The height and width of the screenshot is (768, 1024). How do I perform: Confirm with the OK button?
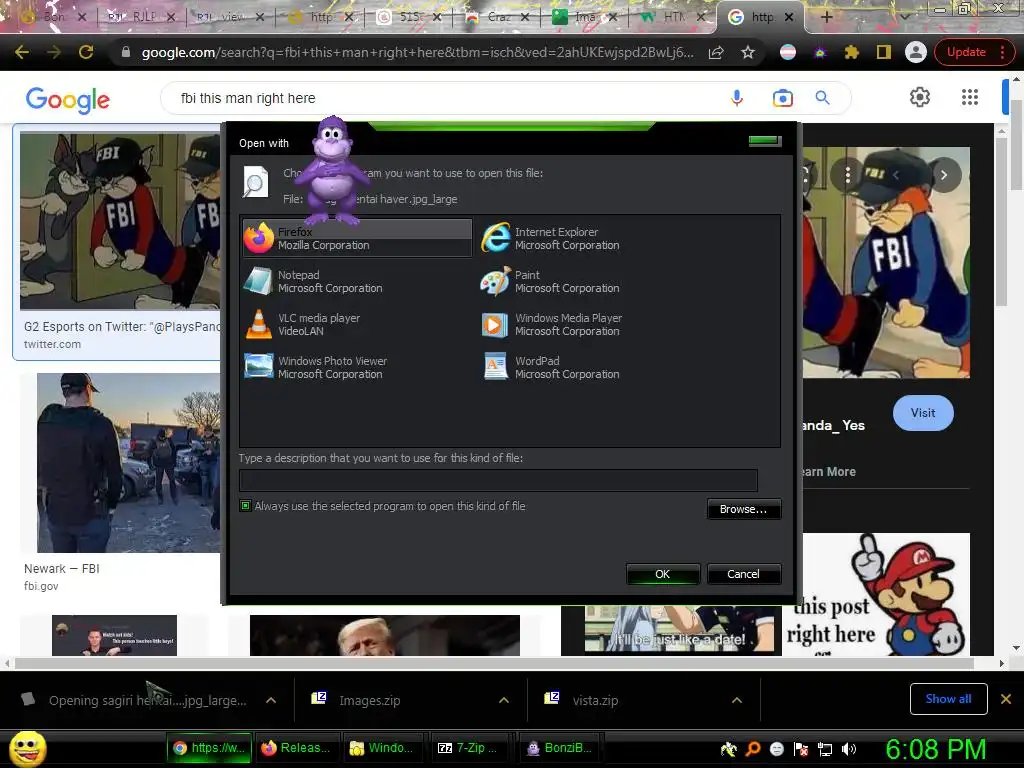click(663, 574)
